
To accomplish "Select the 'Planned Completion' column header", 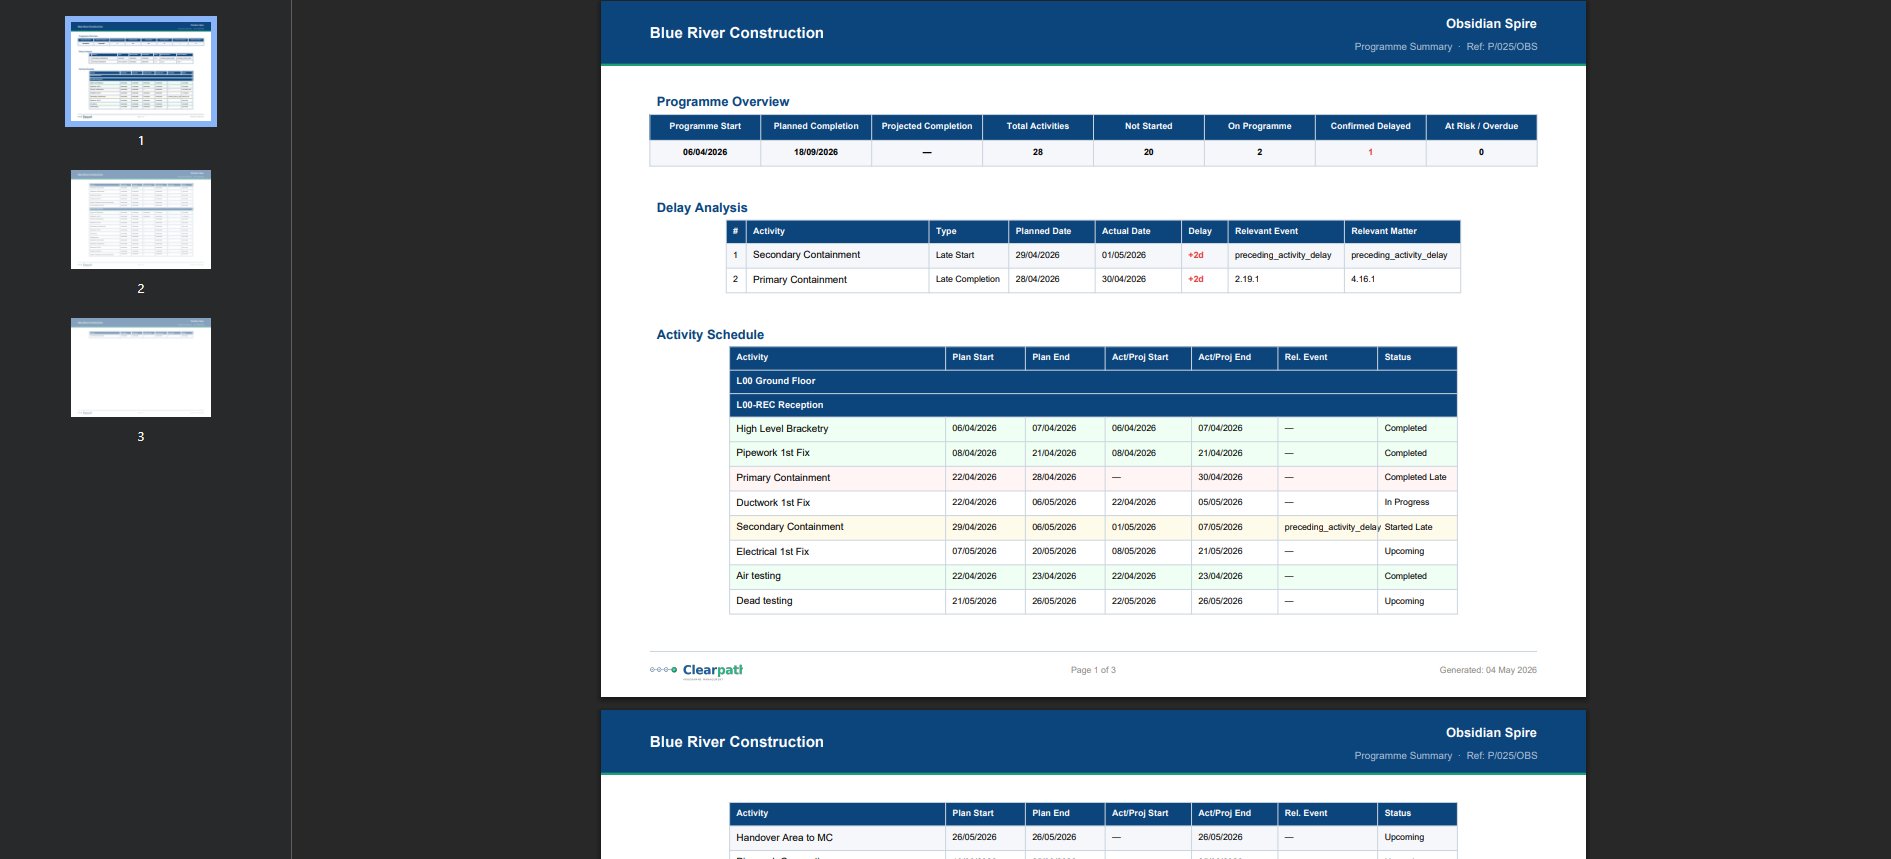I will pyautogui.click(x=816, y=127).
